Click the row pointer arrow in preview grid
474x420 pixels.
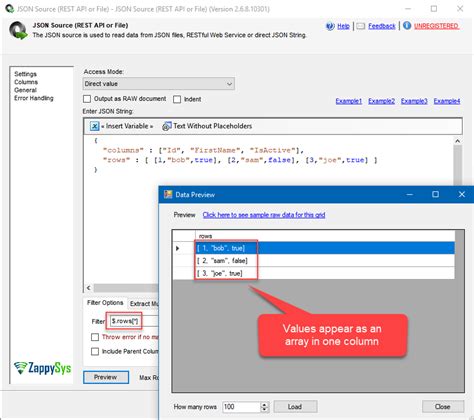tap(178, 248)
